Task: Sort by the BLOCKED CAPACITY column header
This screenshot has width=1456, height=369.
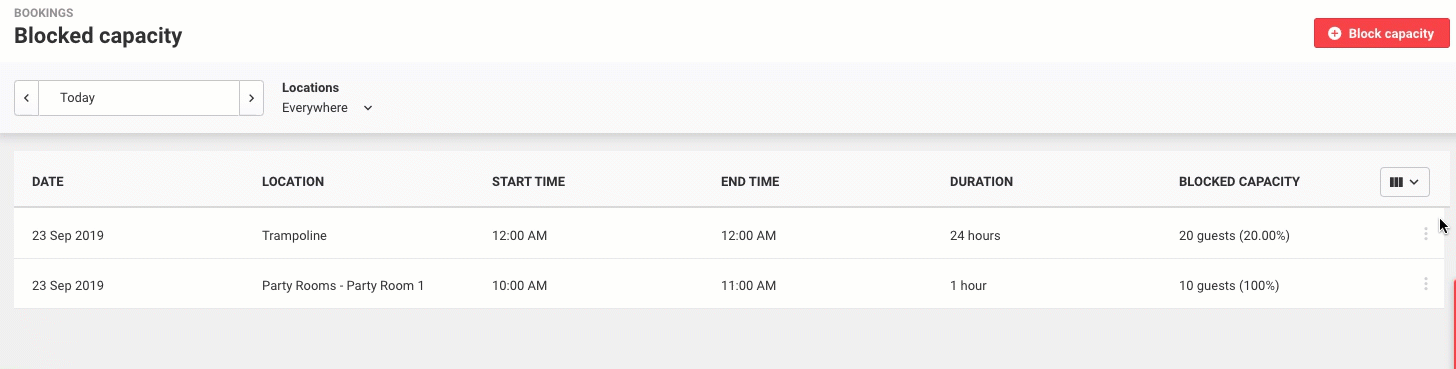Action: tap(1239, 182)
